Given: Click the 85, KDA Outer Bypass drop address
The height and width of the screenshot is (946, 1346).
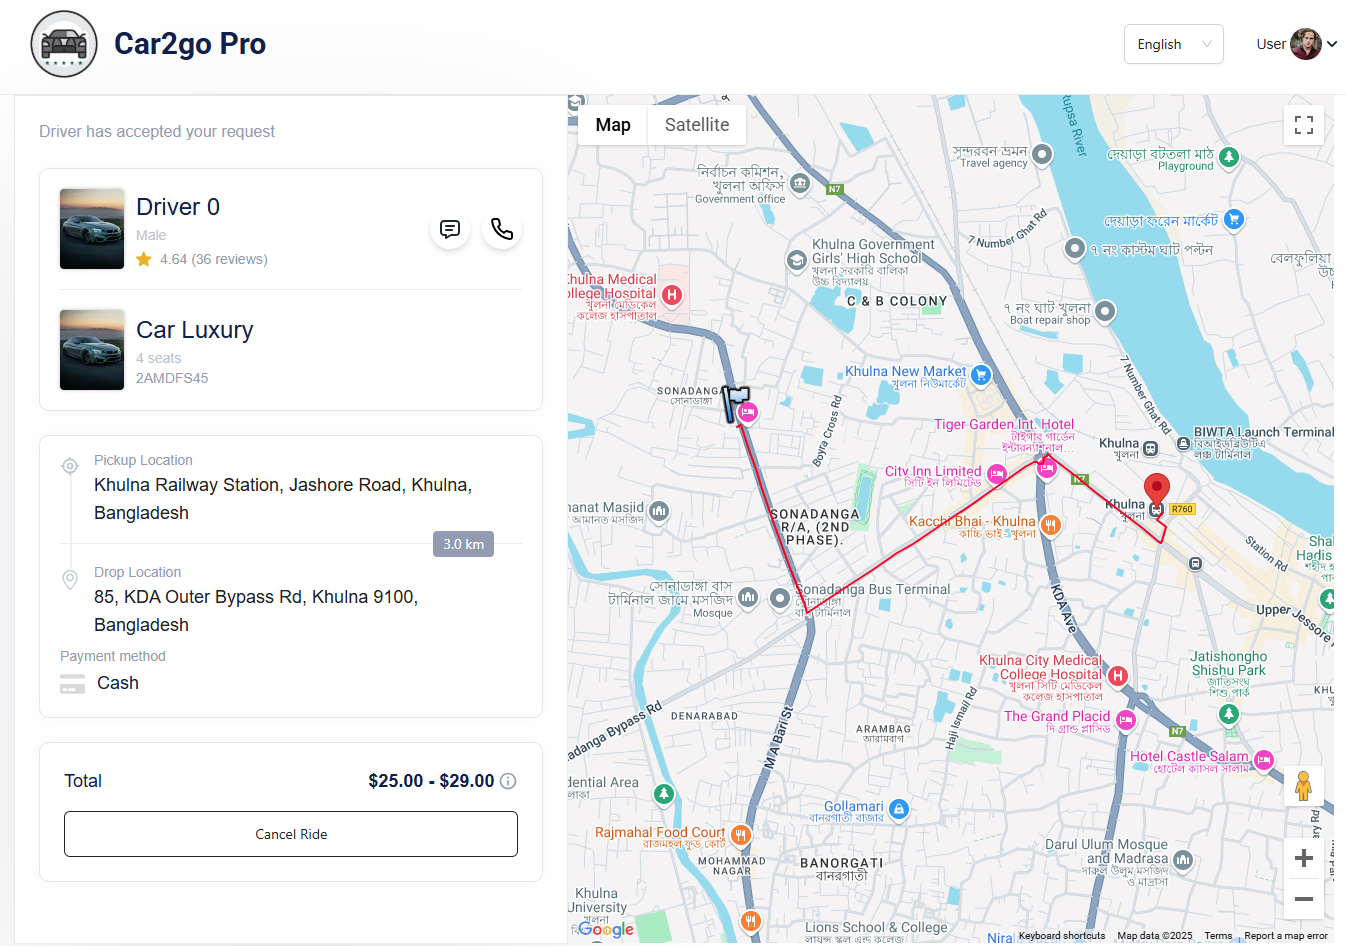Looking at the screenshot, I should pyautogui.click(x=256, y=611).
